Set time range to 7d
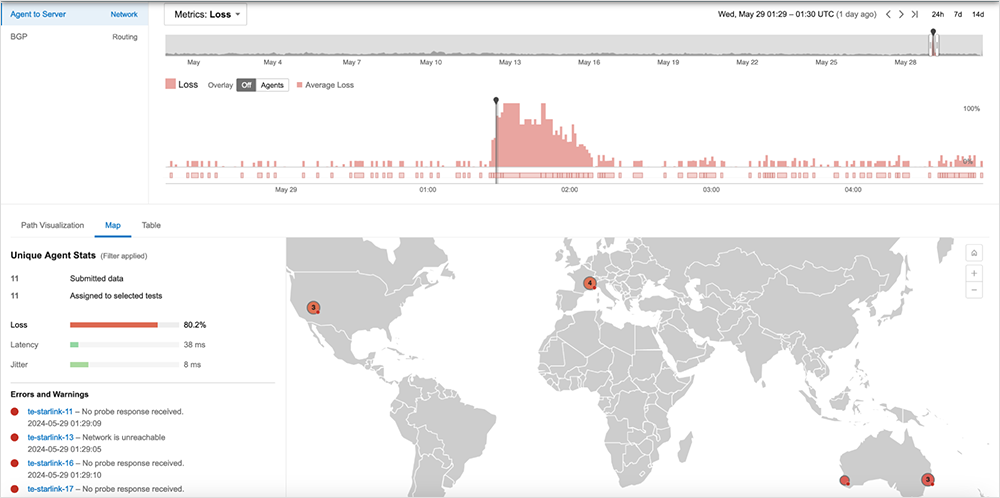 958,14
